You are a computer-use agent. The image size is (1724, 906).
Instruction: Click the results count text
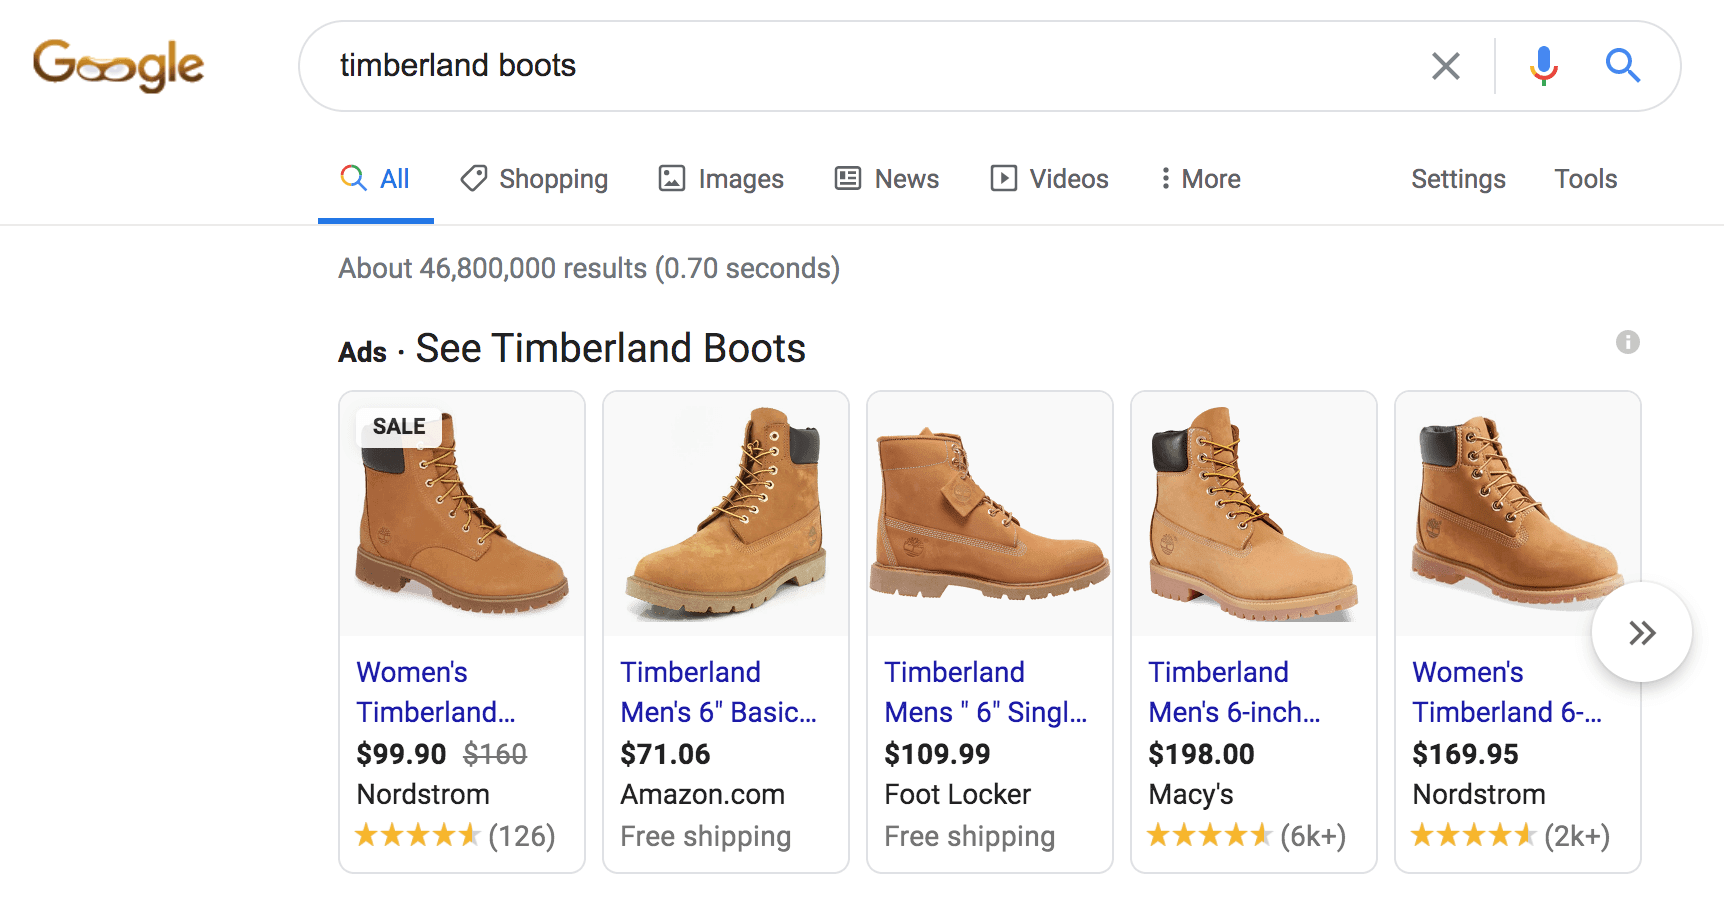[589, 269]
